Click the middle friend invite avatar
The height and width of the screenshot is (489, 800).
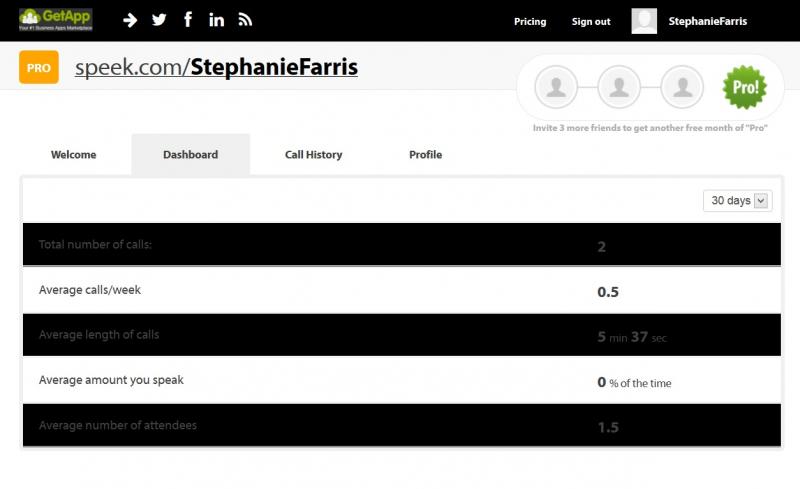[x=619, y=87]
